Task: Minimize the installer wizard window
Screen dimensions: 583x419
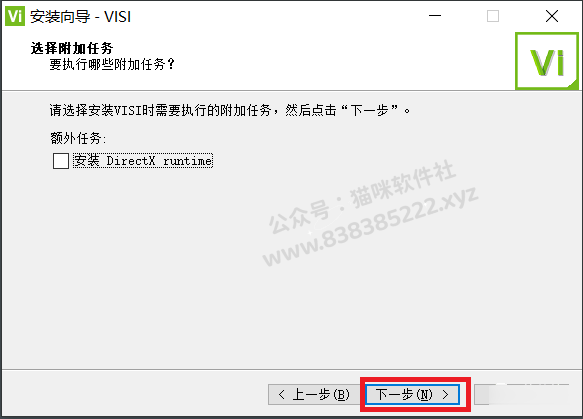Action: pyautogui.click(x=435, y=16)
